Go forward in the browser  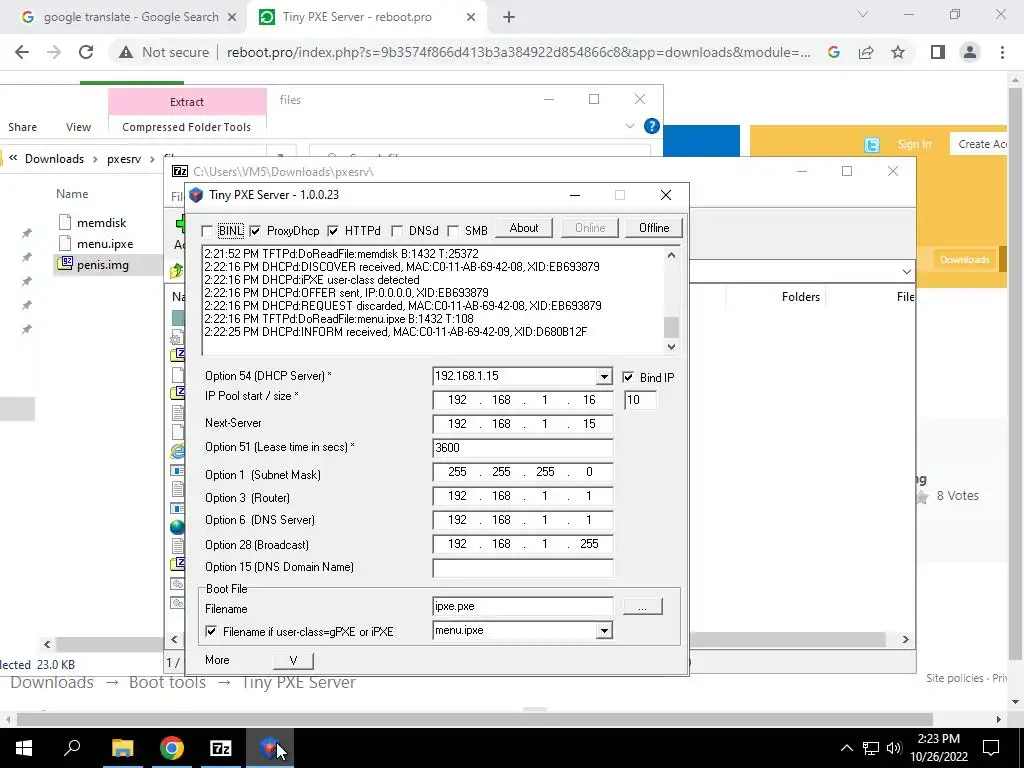[x=54, y=52]
